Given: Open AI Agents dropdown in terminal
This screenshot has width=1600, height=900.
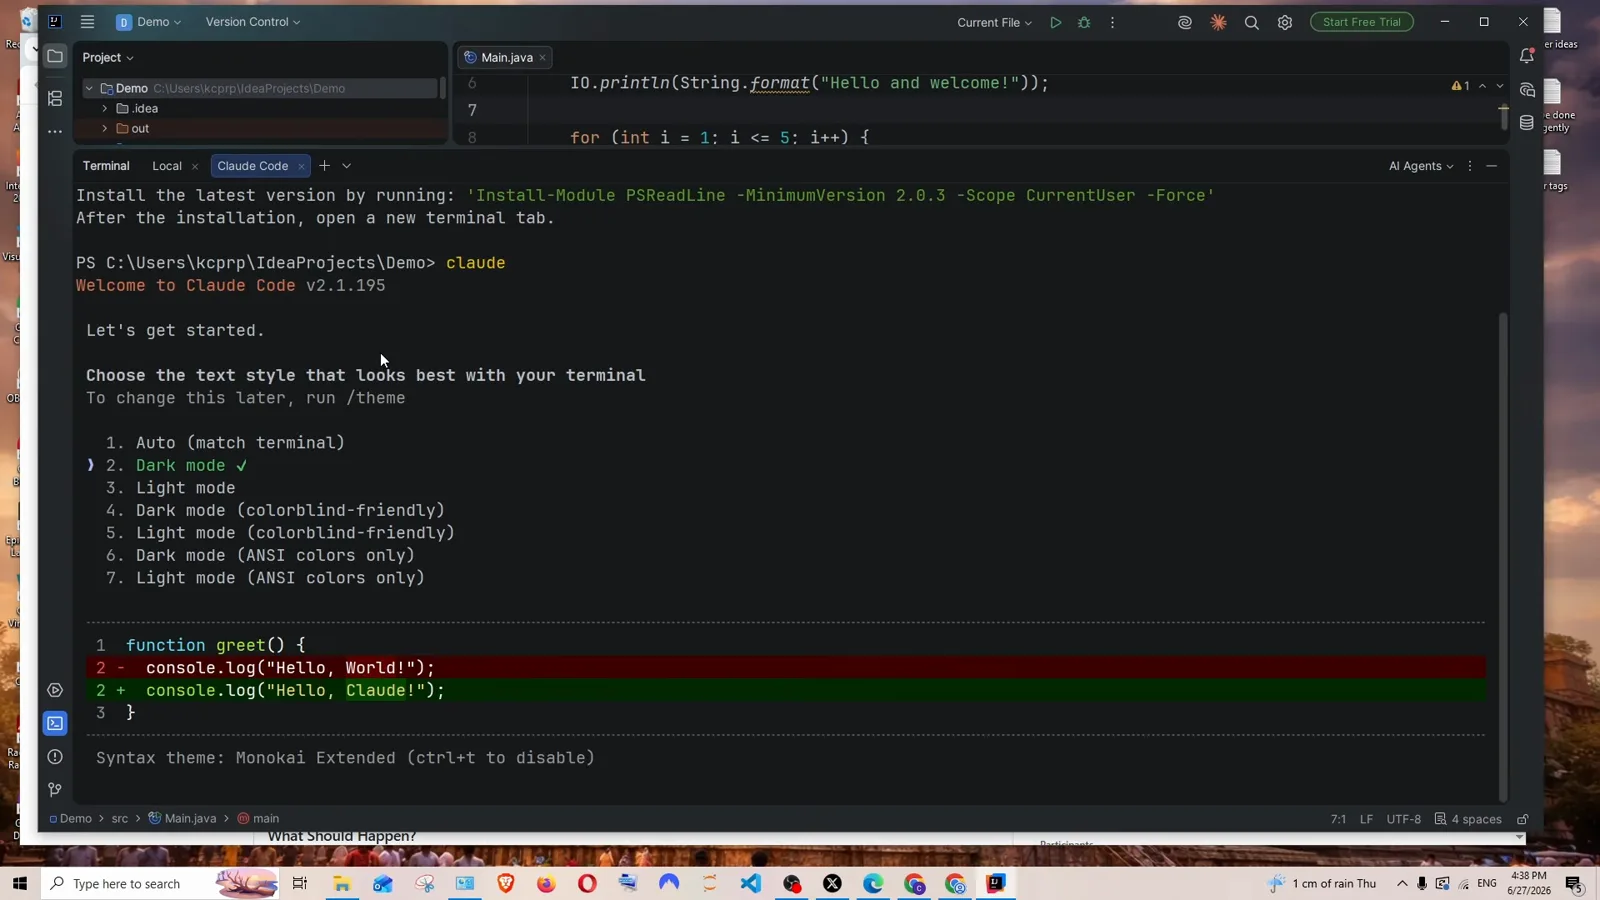Looking at the screenshot, I should click(1421, 166).
